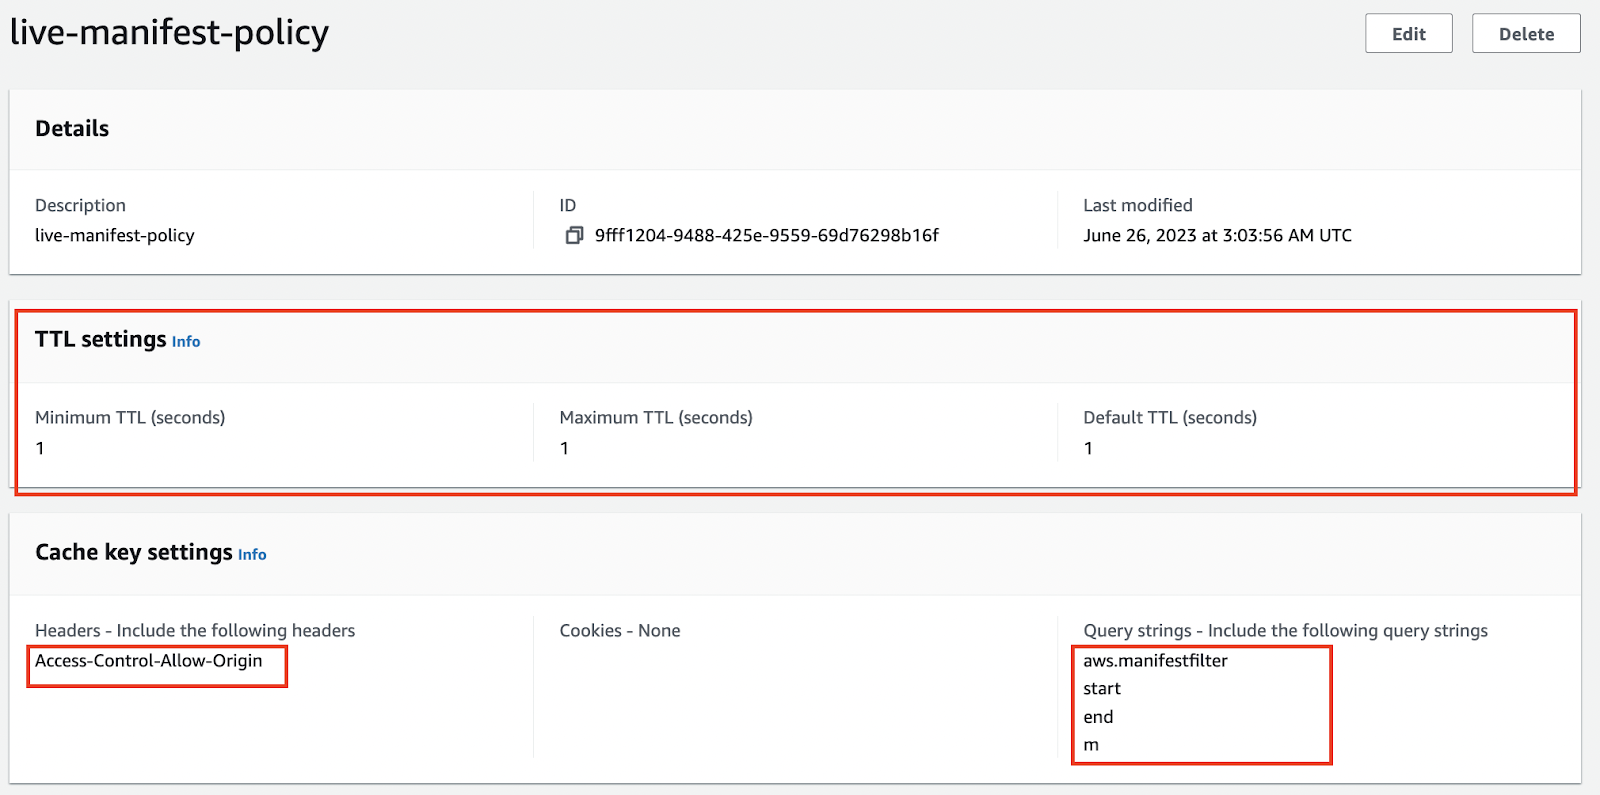Image resolution: width=1600 pixels, height=795 pixels.
Task: Click the Access-Control-Allow-Origin header entry
Action: click(149, 661)
